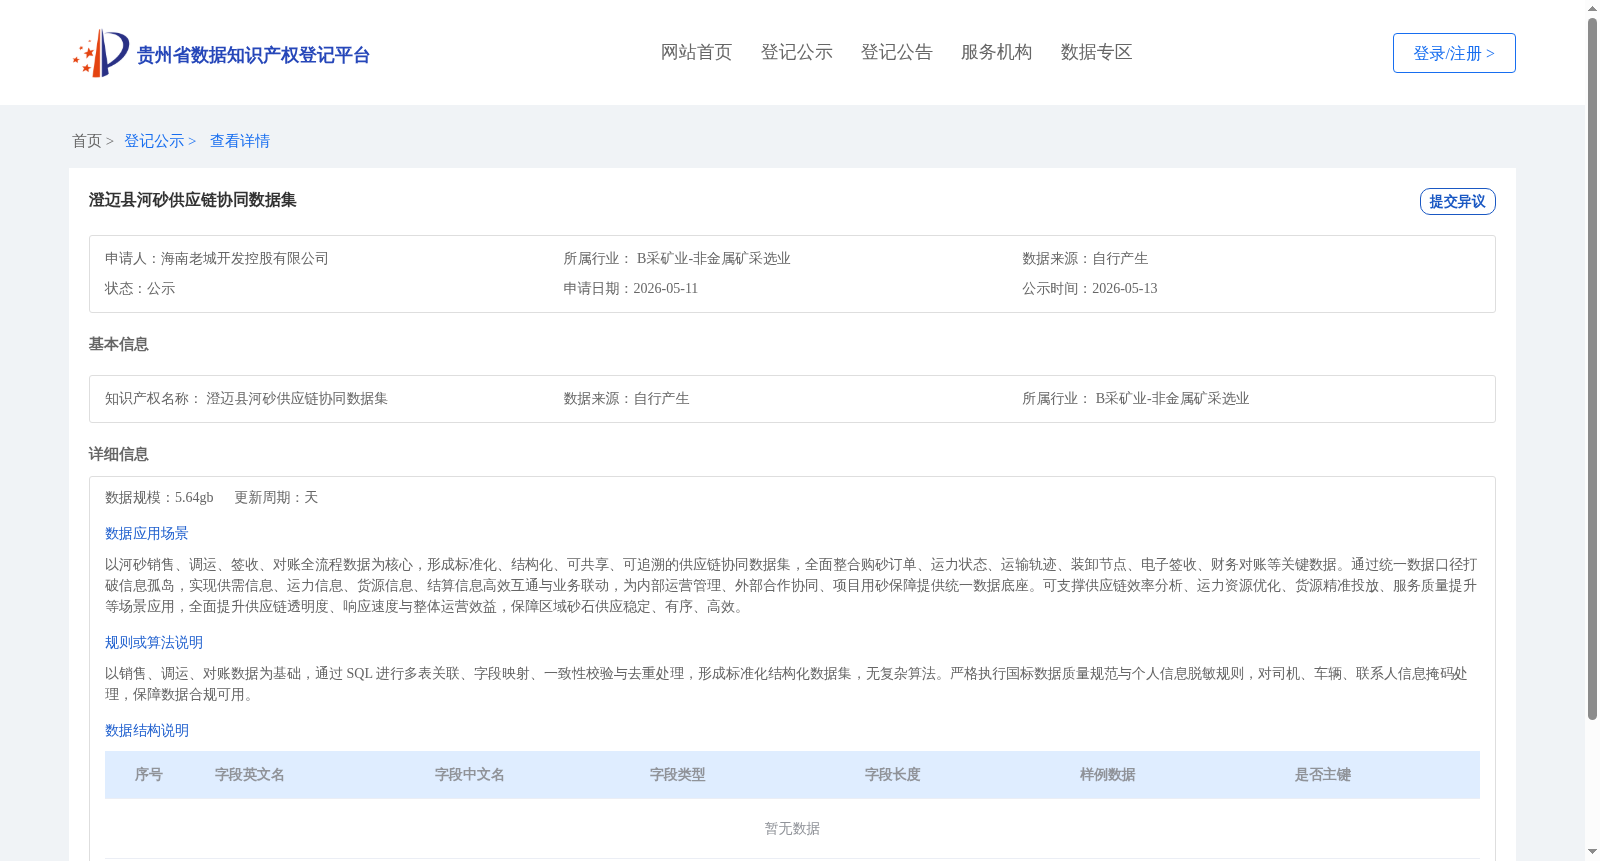Click the 数据结构说明 heading
Image resolution: width=1600 pixels, height=861 pixels.
(x=147, y=730)
